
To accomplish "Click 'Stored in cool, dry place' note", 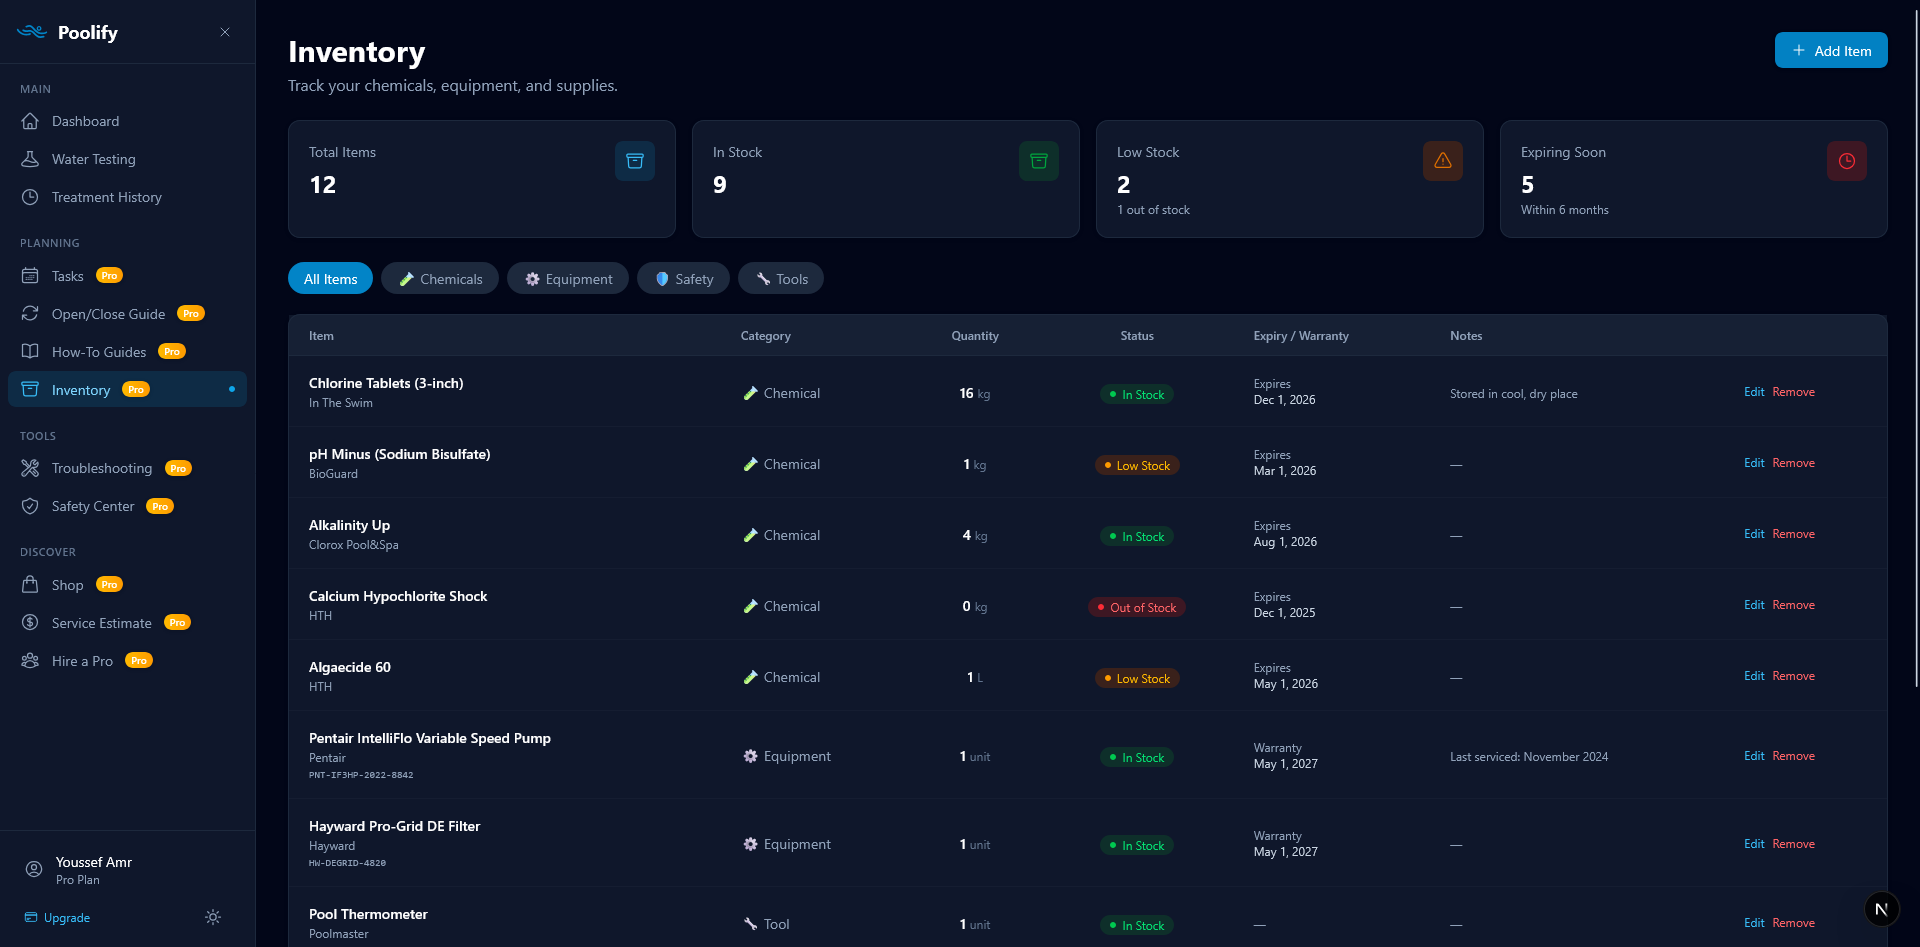I will [x=1514, y=394].
